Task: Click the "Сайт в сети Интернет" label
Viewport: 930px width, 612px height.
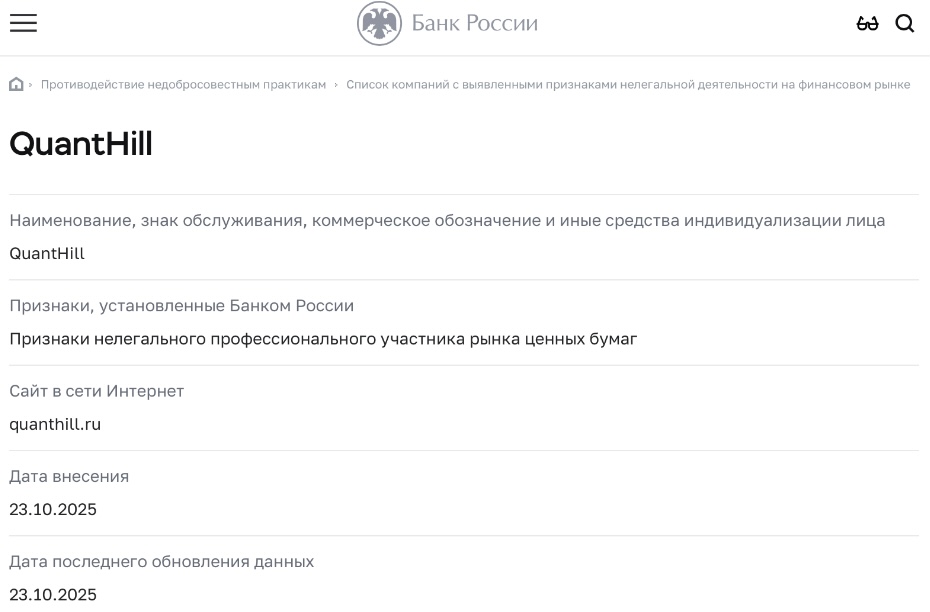Action: click(97, 391)
